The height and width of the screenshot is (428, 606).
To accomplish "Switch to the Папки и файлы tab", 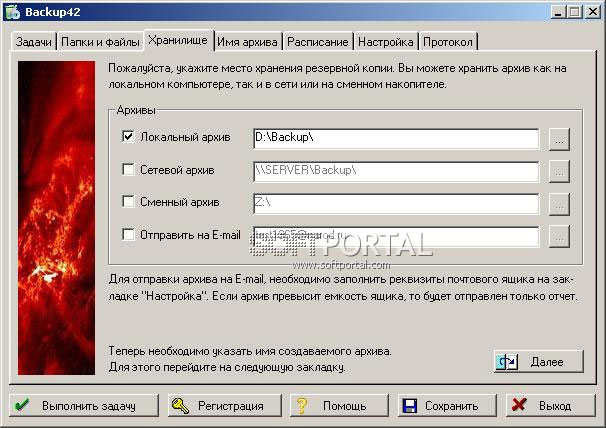I will pyautogui.click(x=100, y=42).
